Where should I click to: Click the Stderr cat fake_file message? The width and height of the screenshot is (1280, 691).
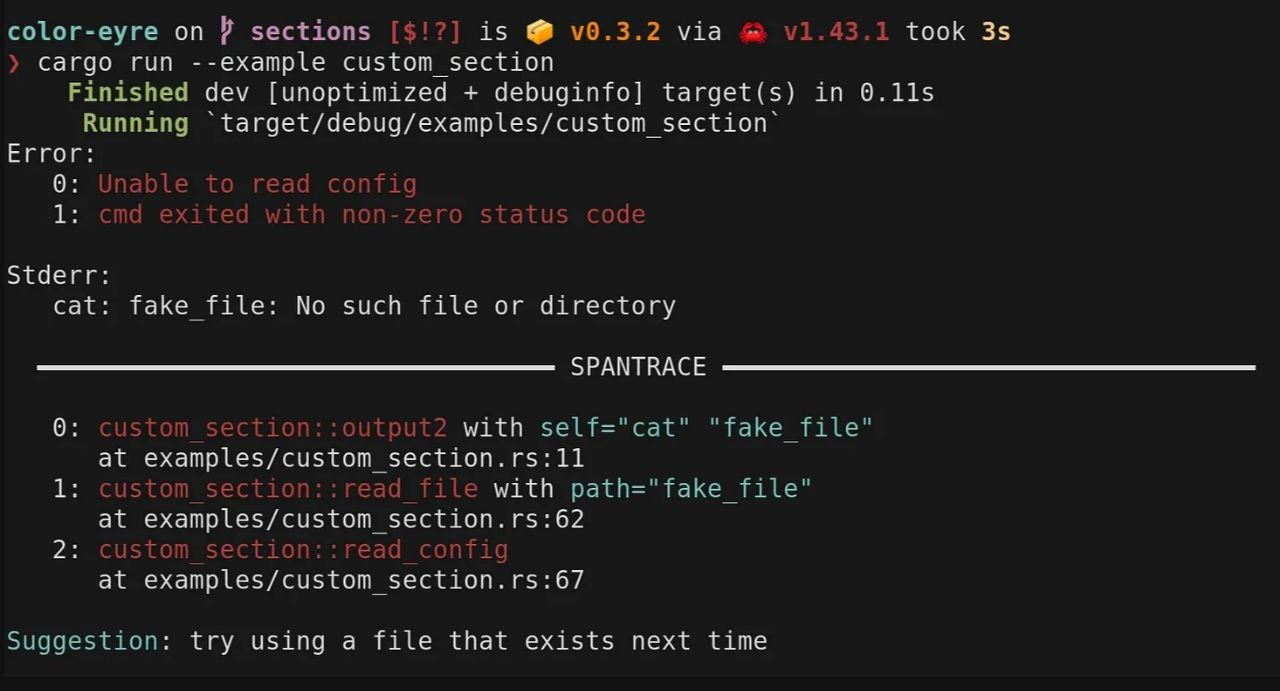364,306
